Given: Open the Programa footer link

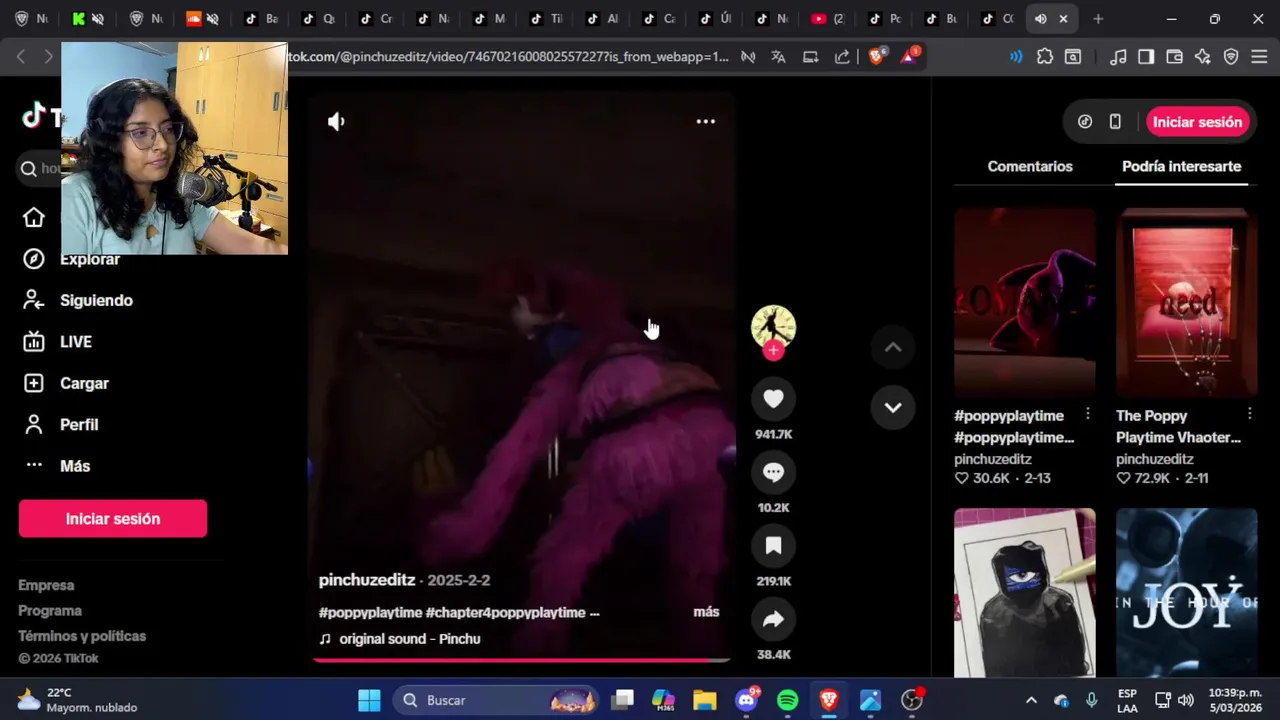Looking at the screenshot, I should [50, 611].
